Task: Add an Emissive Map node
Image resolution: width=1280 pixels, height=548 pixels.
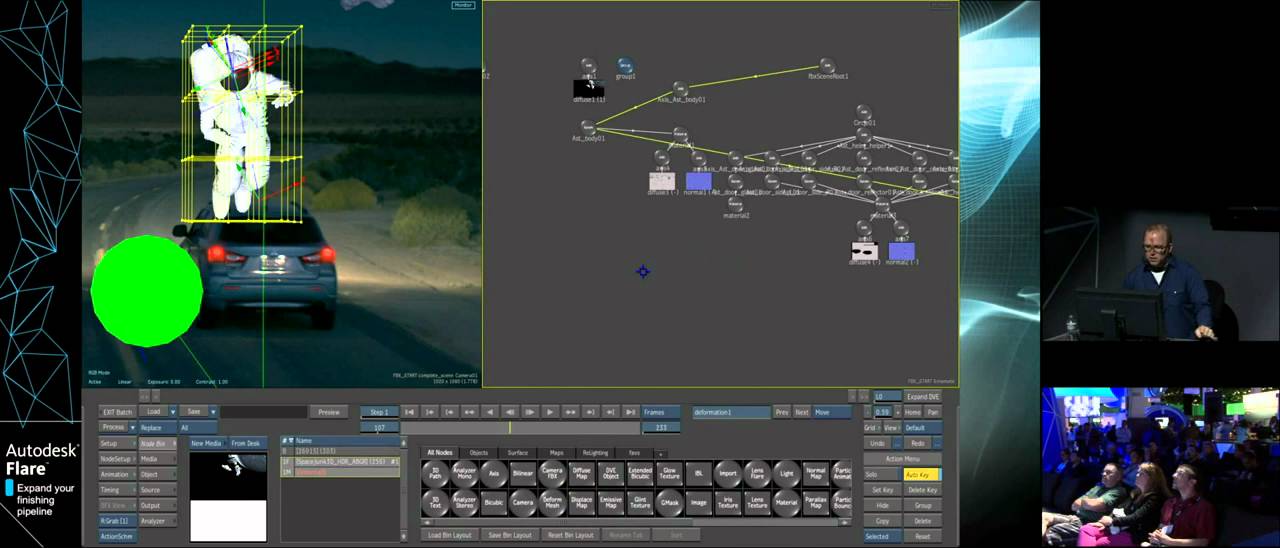Action: pyautogui.click(x=611, y=502)
